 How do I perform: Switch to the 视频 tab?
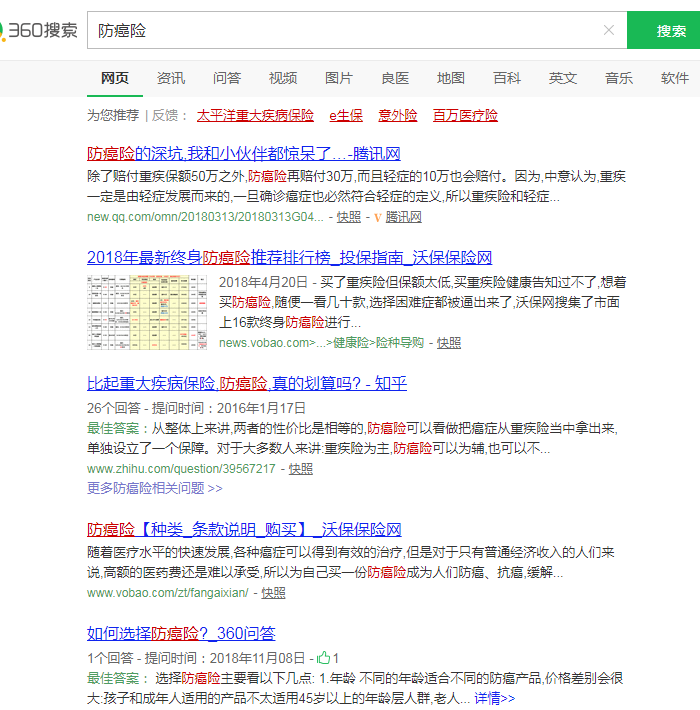point(283,78)
